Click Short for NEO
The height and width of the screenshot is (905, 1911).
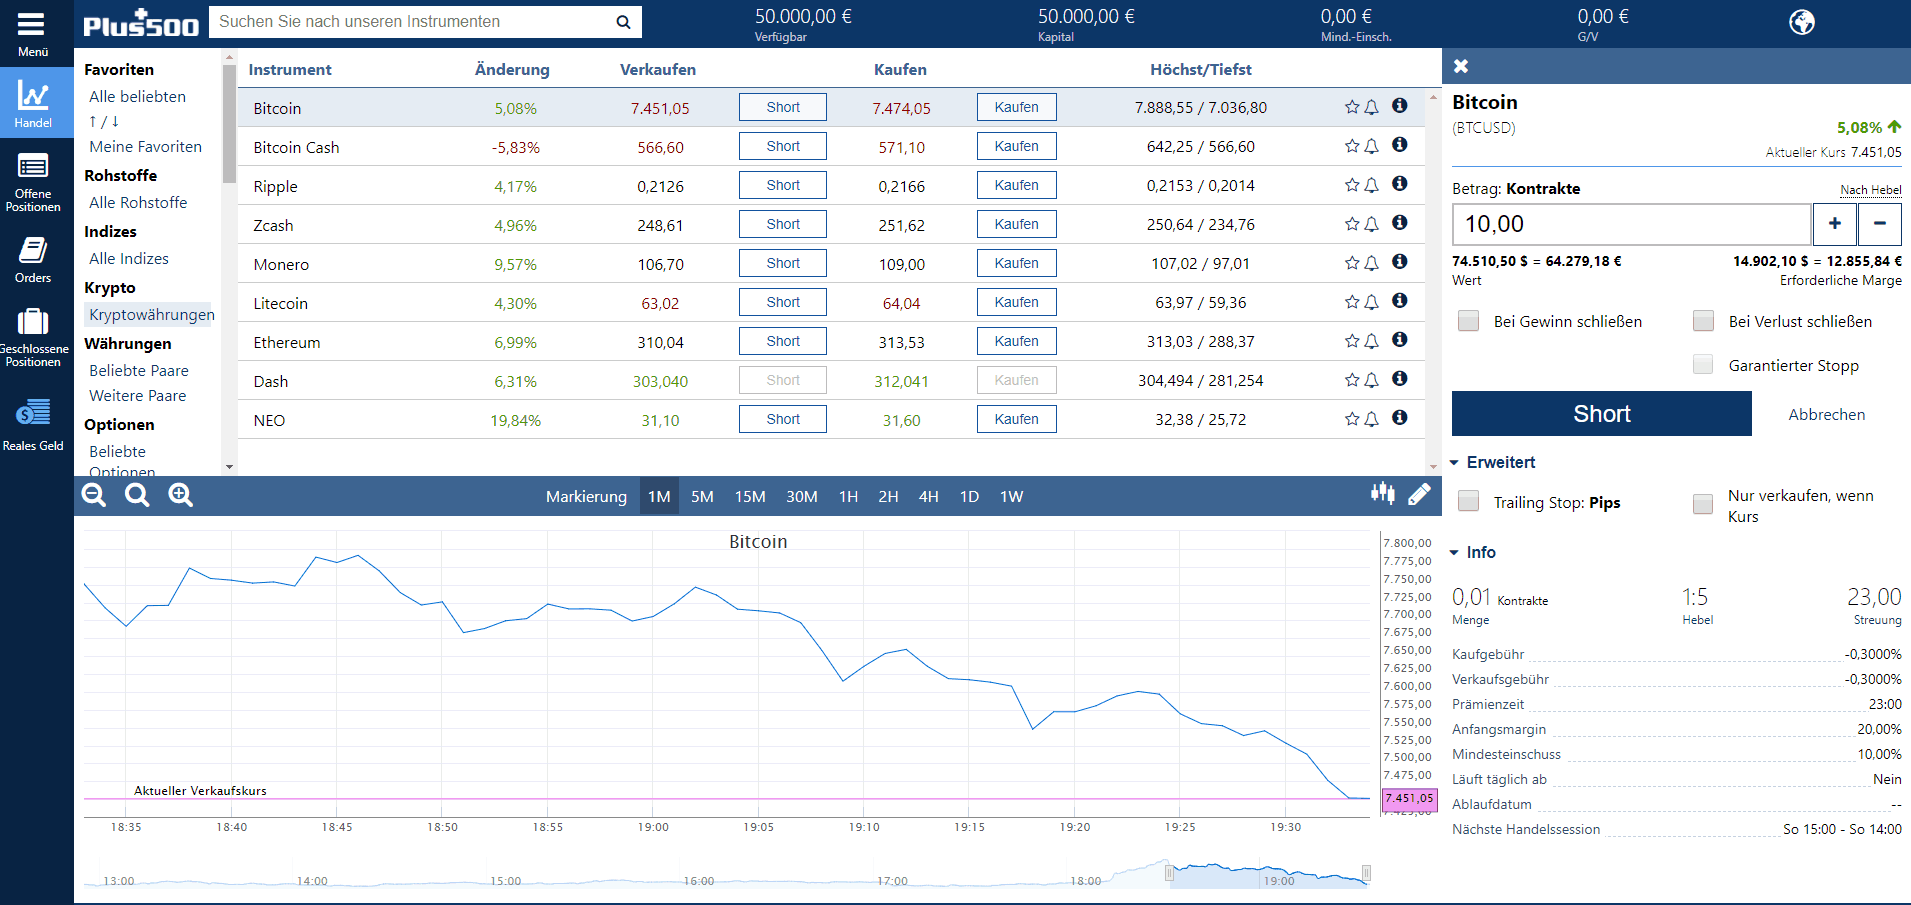click(783, 419)
